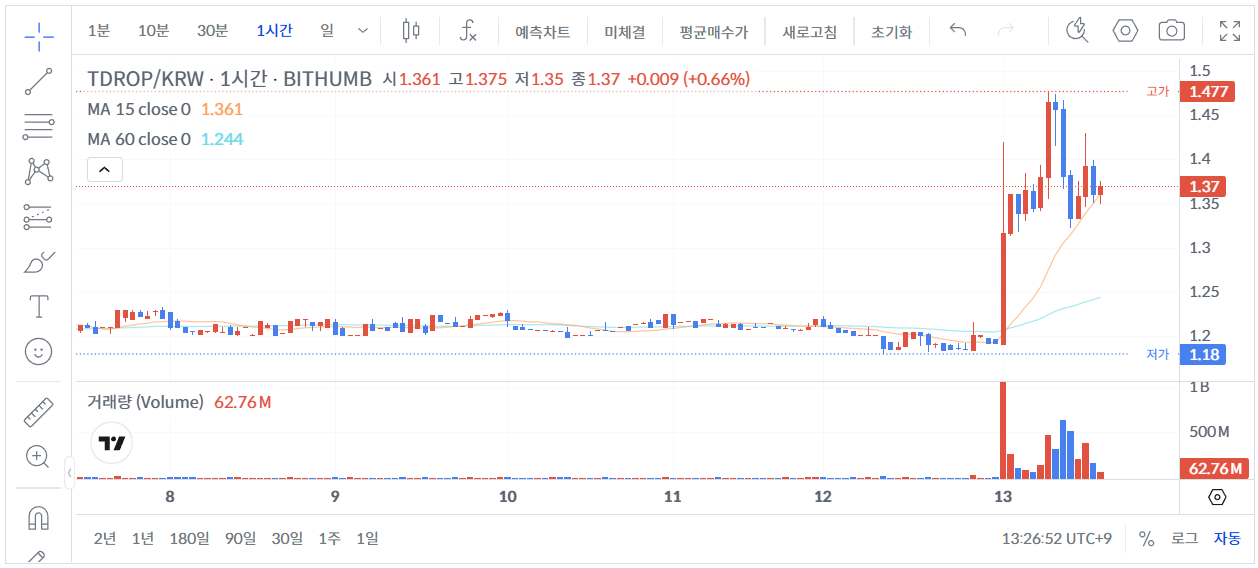Select the 1일 date range
Viewport: 1258px width, 568px height.
point(367,538)
